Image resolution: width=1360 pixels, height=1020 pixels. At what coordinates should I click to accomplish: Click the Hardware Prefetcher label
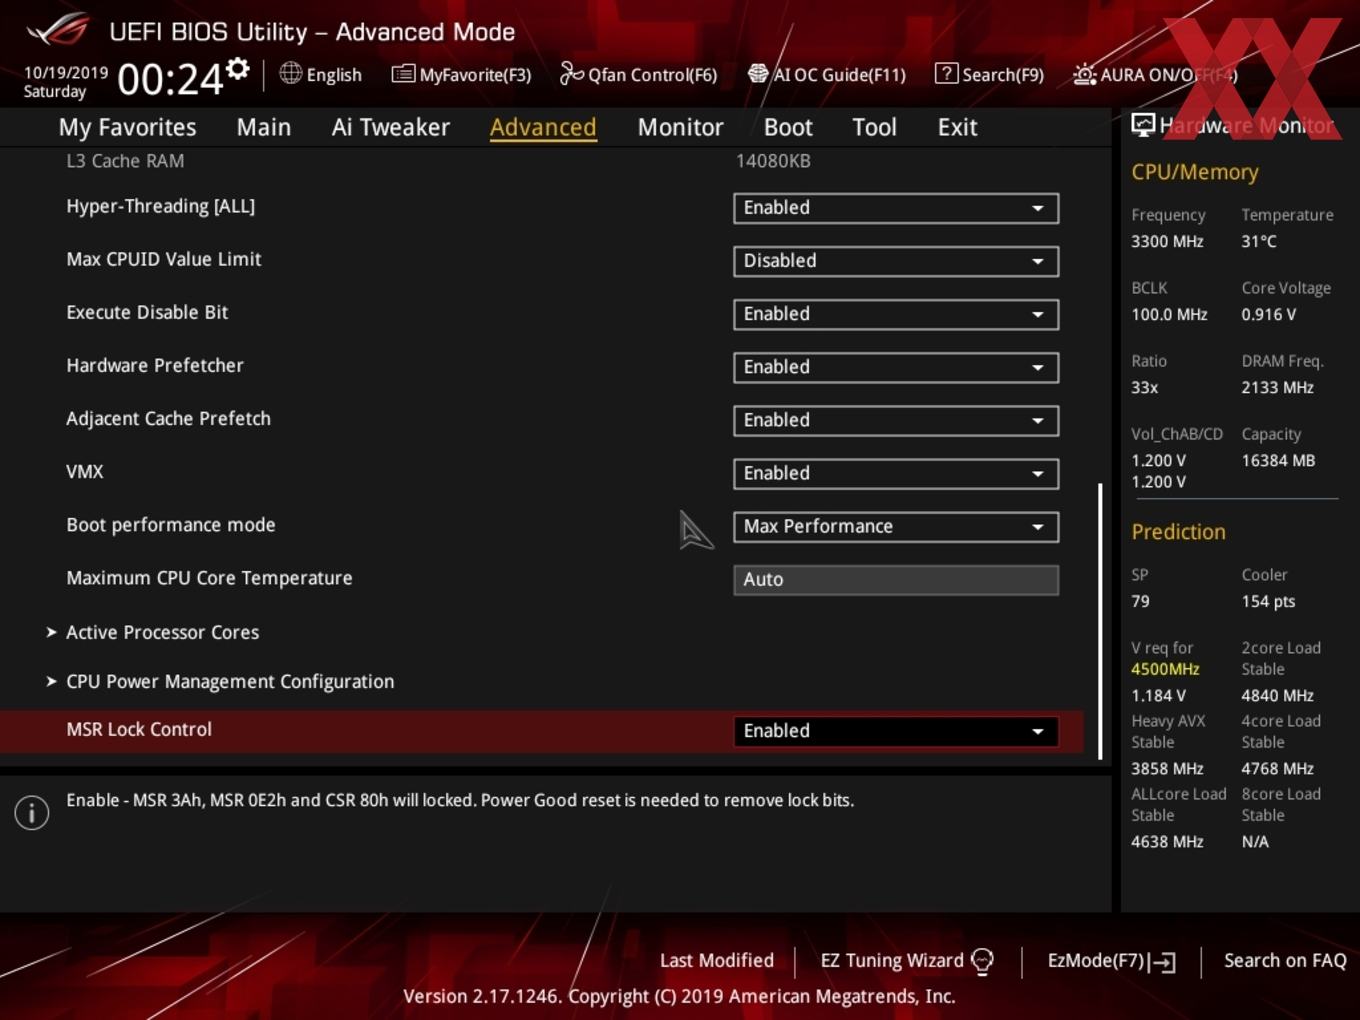coord(155,366)
